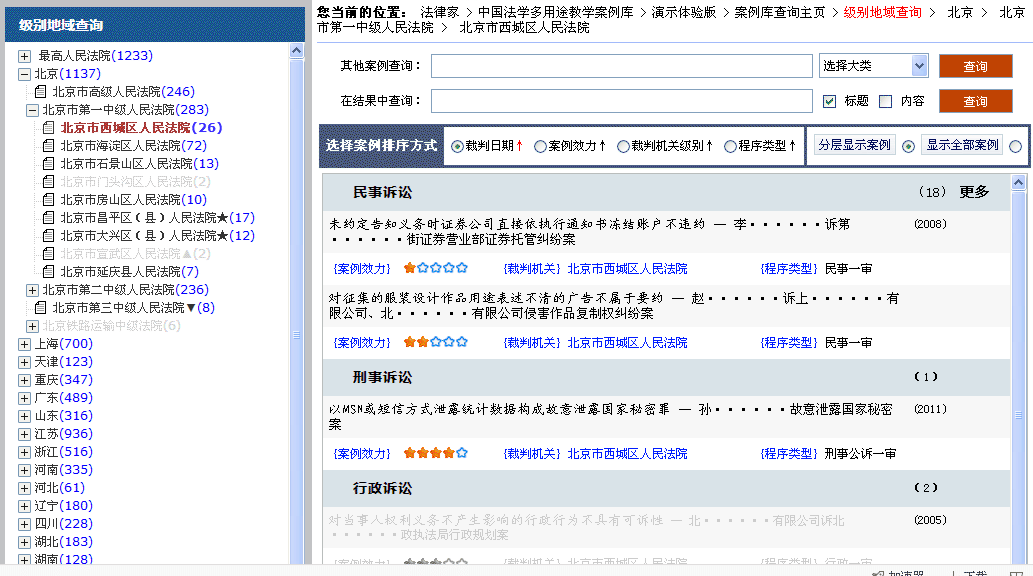Click star rating of the 故意泄露国家秘密 case

pyautogui.click(x=435, y=453)
